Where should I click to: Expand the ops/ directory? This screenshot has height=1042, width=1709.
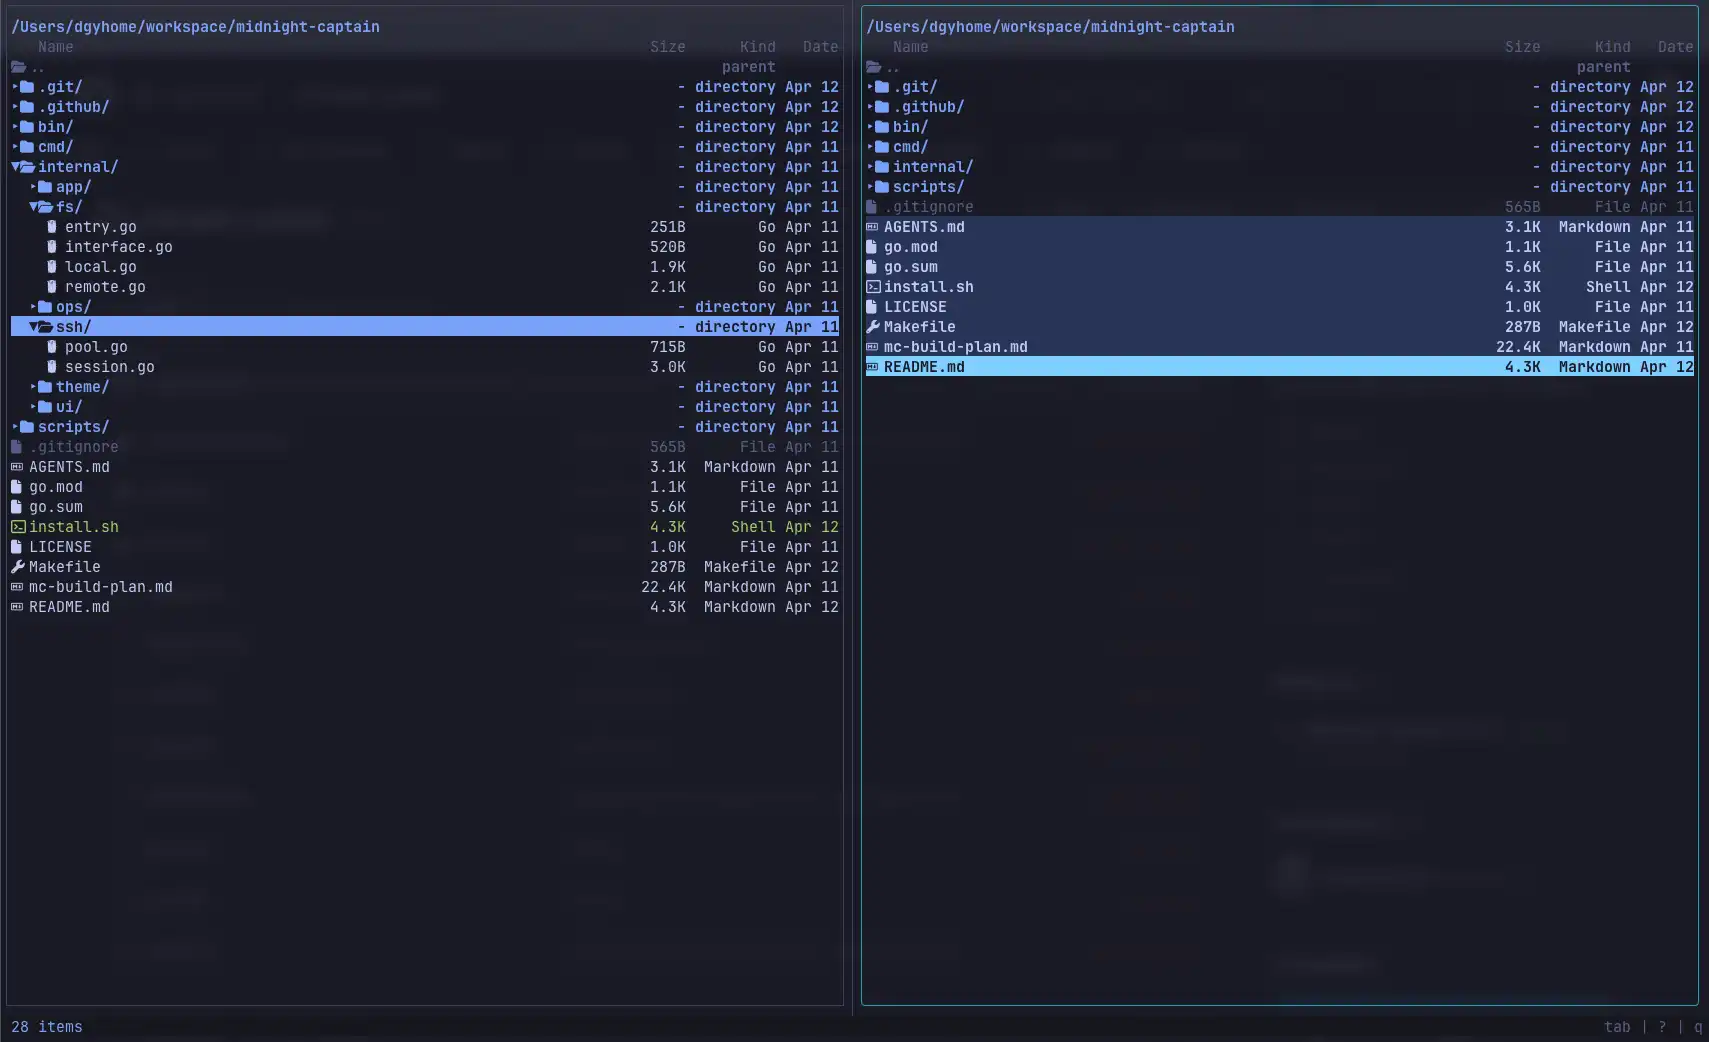(34, 307)
